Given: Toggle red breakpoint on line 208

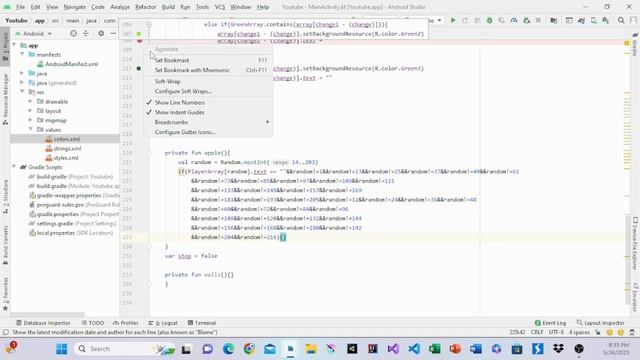Looking at the screenshot, I should pos(140,41).
